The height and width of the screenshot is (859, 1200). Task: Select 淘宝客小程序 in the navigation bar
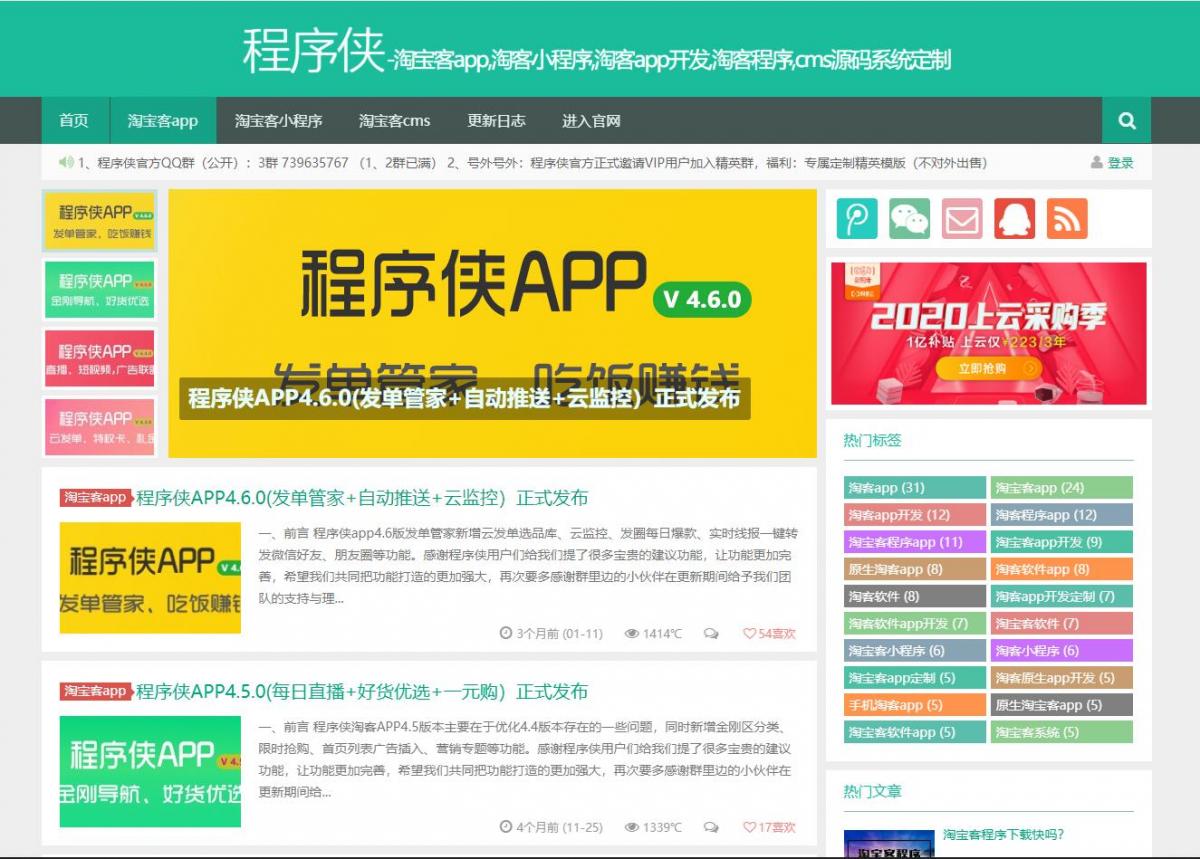(x=278, y=121)
